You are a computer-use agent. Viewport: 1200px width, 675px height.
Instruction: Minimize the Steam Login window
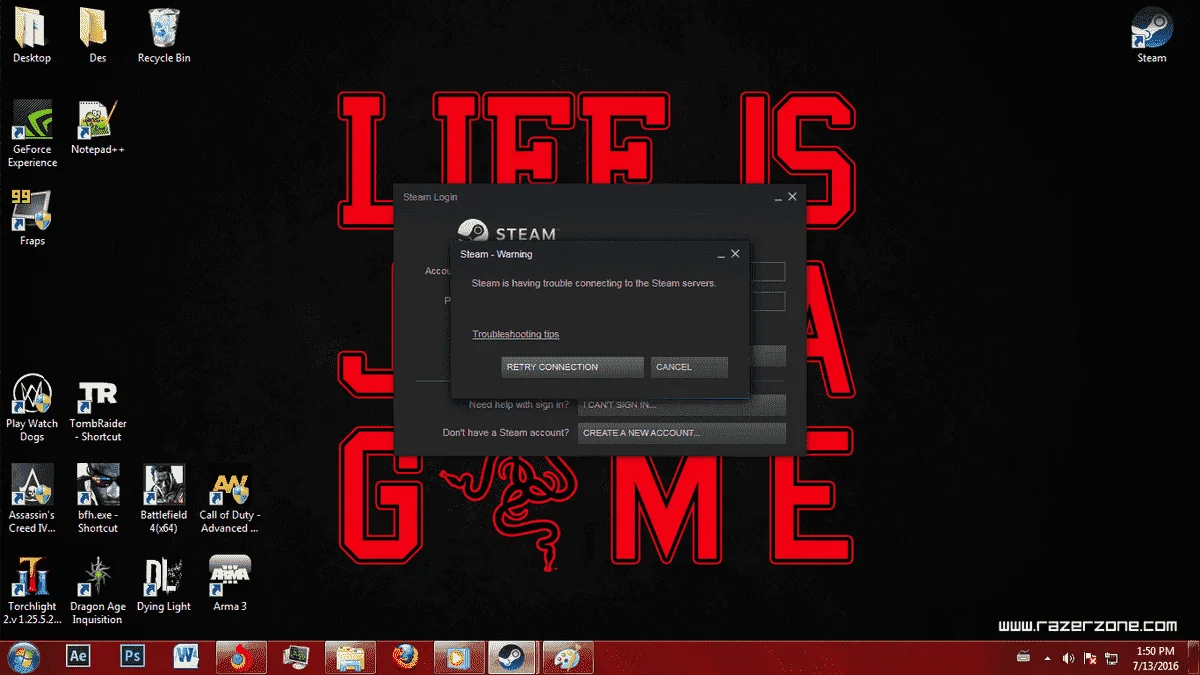[778, 198]
